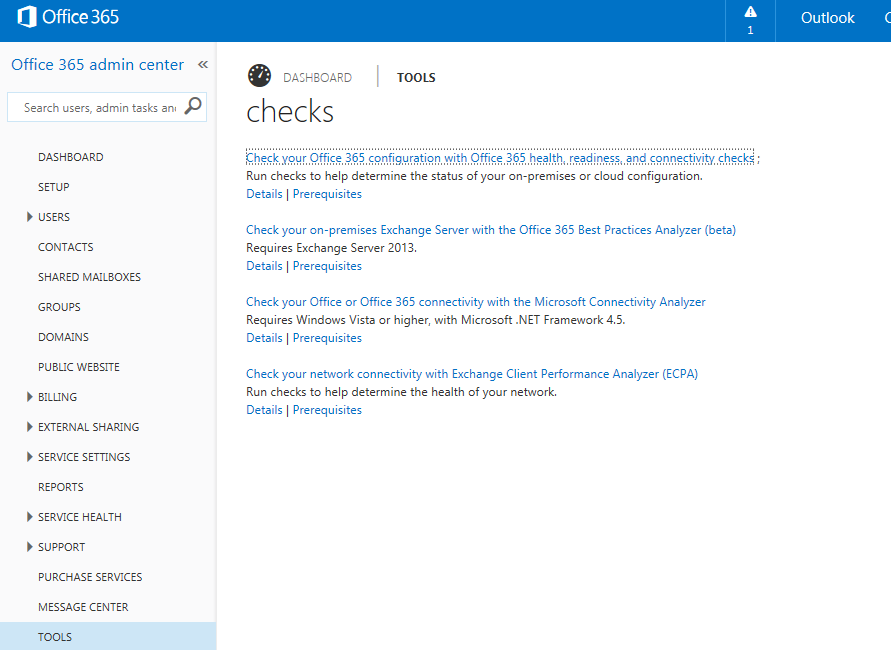Open SETUP in the left navigation
The height and width of the screenshot is (650, 891).
(53, 188)
